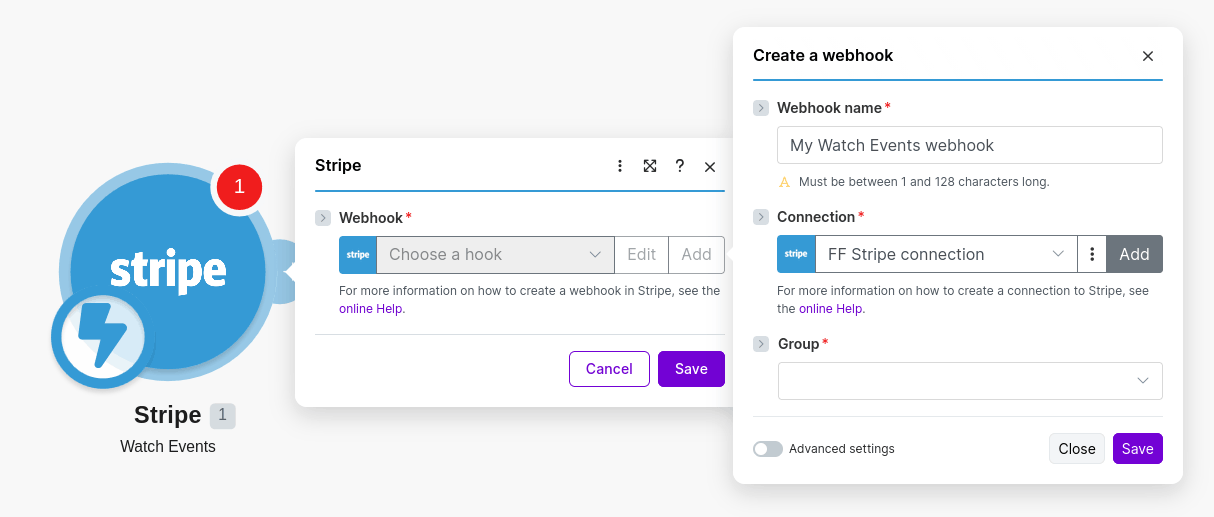Click the warning icon under the webhook name field
Image resolution: width=1214 pixels, height=517 pixels.
[784, 182]
